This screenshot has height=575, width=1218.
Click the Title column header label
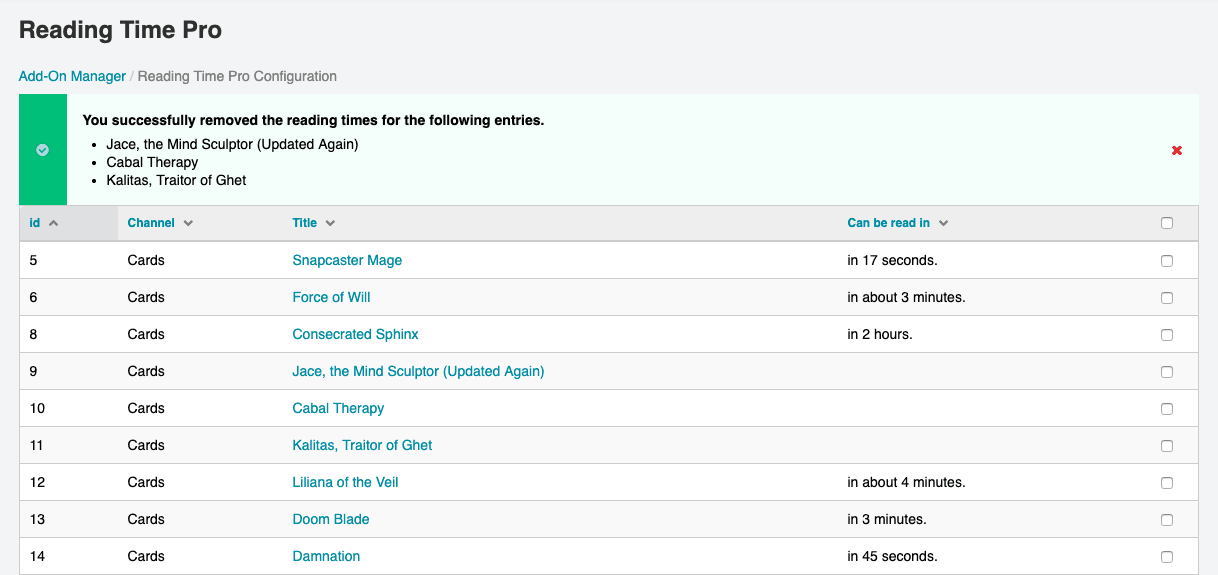point(304,223)
